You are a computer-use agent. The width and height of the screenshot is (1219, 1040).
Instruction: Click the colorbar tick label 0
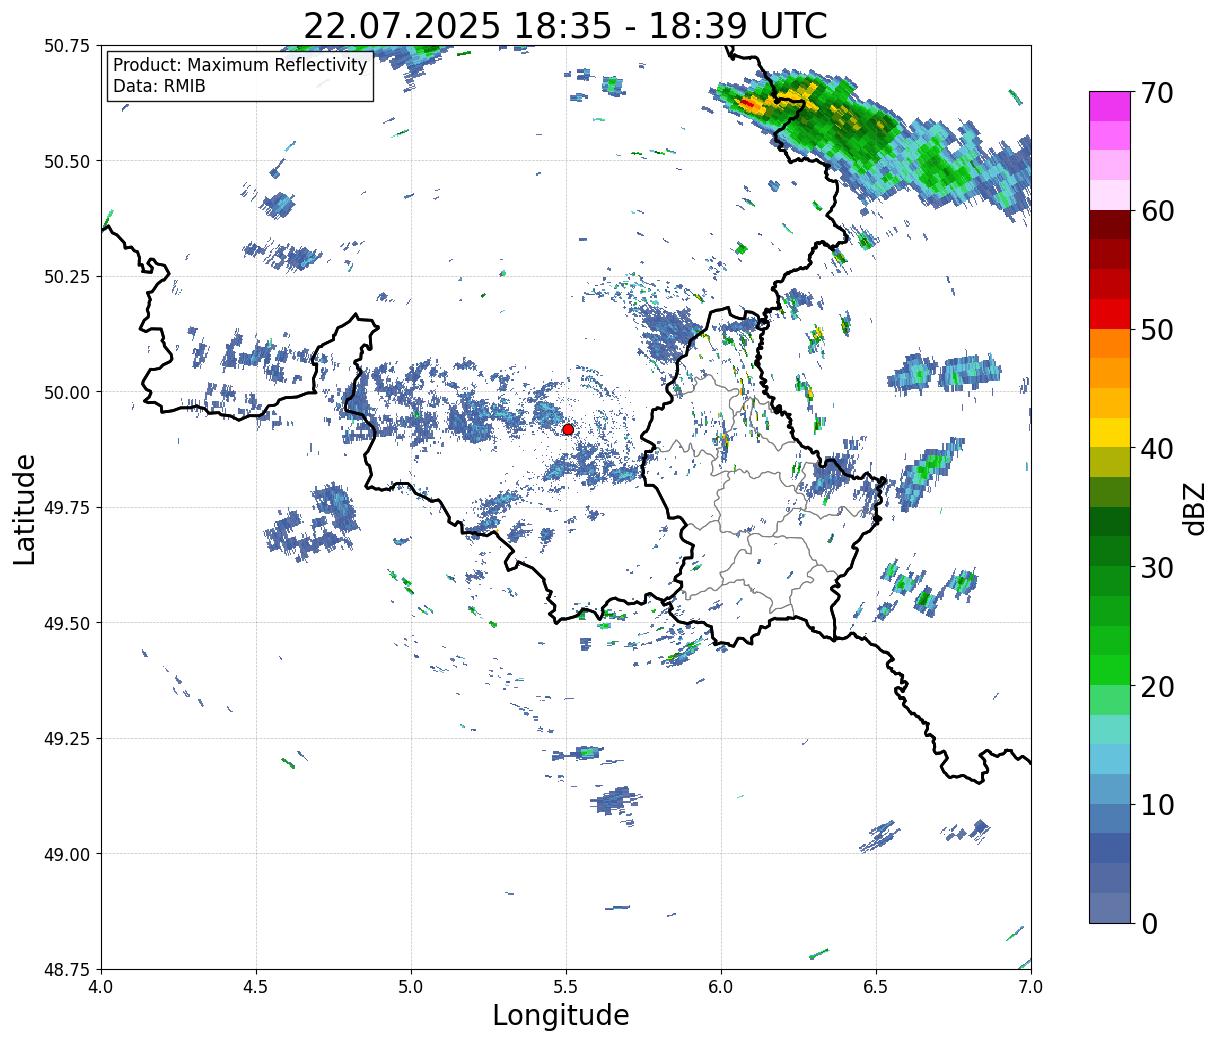pos(1149,923)
